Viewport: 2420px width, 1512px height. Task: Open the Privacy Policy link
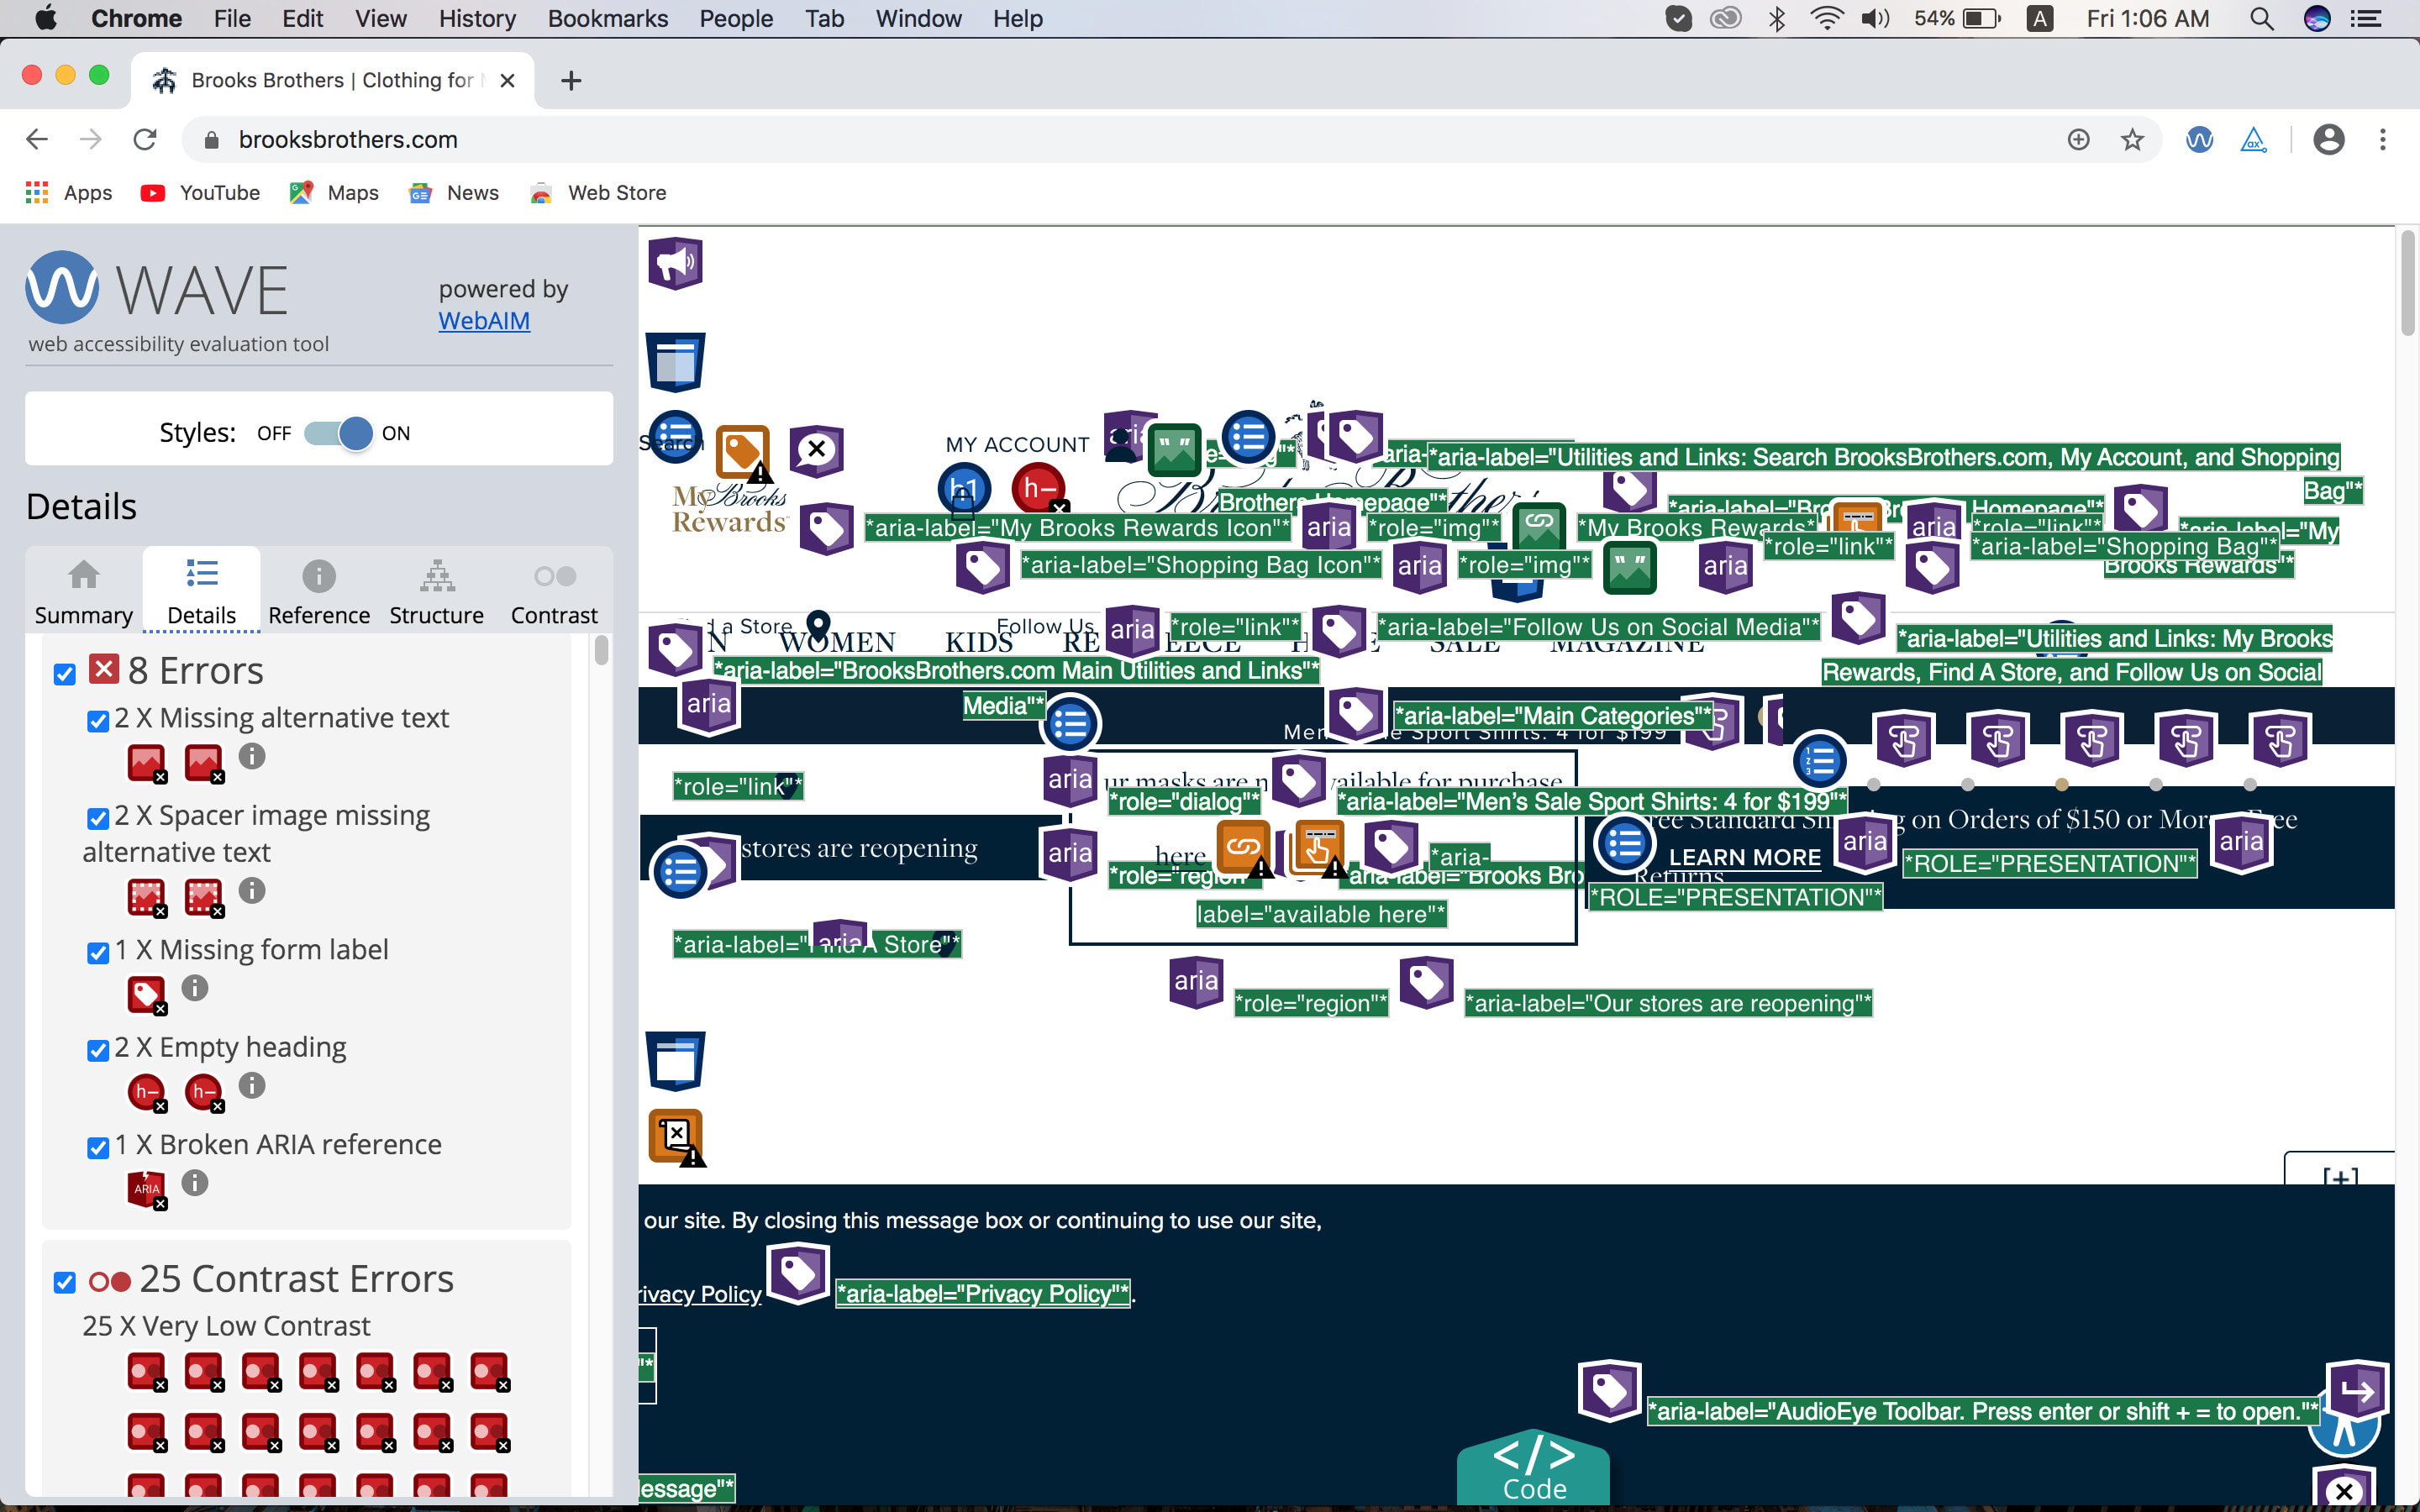point(700,1294)
